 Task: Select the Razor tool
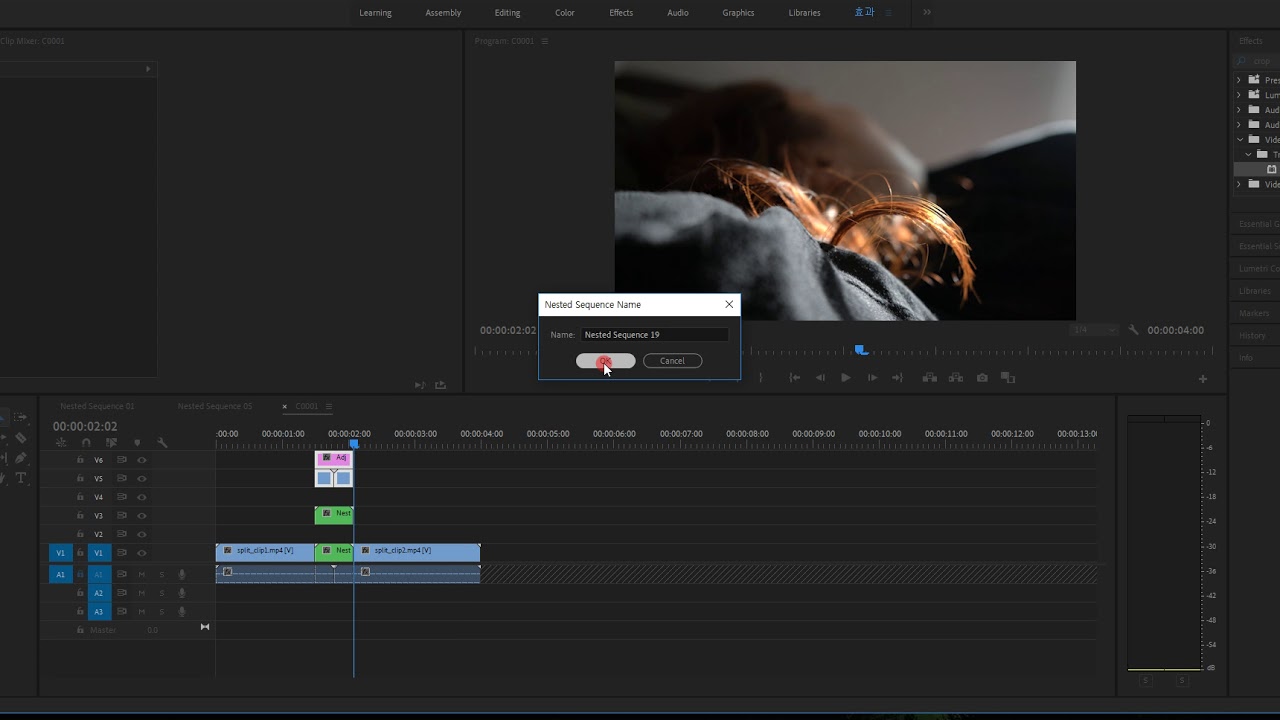[21, 438]
